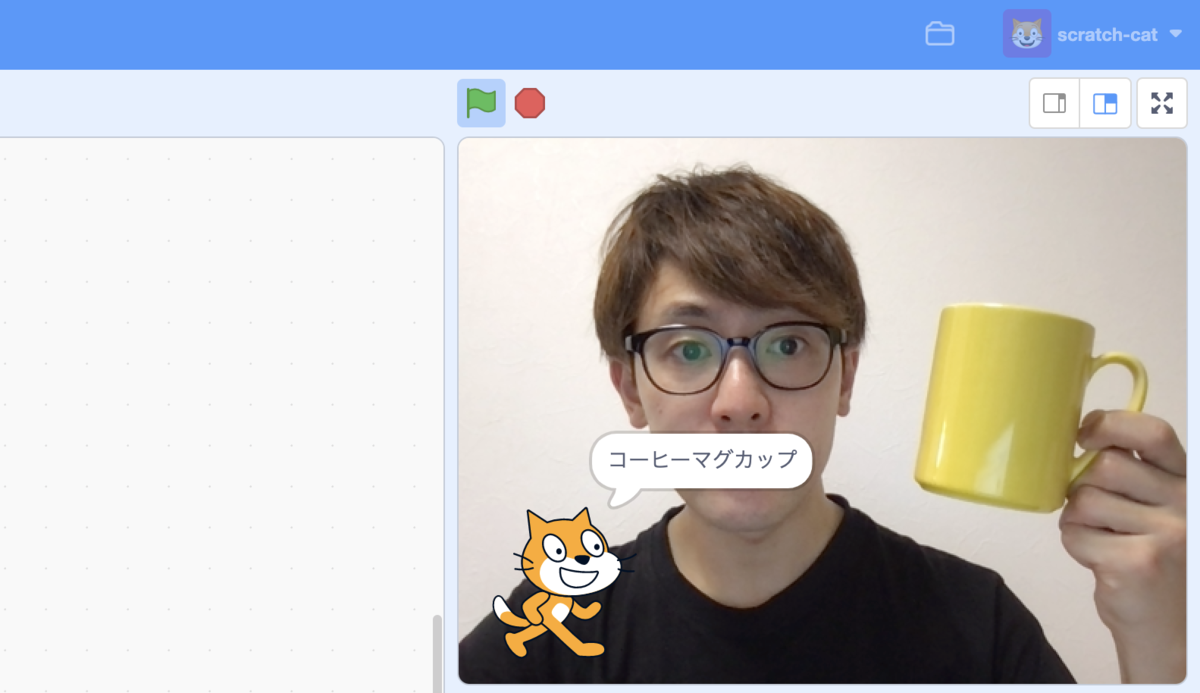The image size is (1200, 693).
Task: Switch to small stage layout
Action: pyautogui.click(x=1055, y=103)
